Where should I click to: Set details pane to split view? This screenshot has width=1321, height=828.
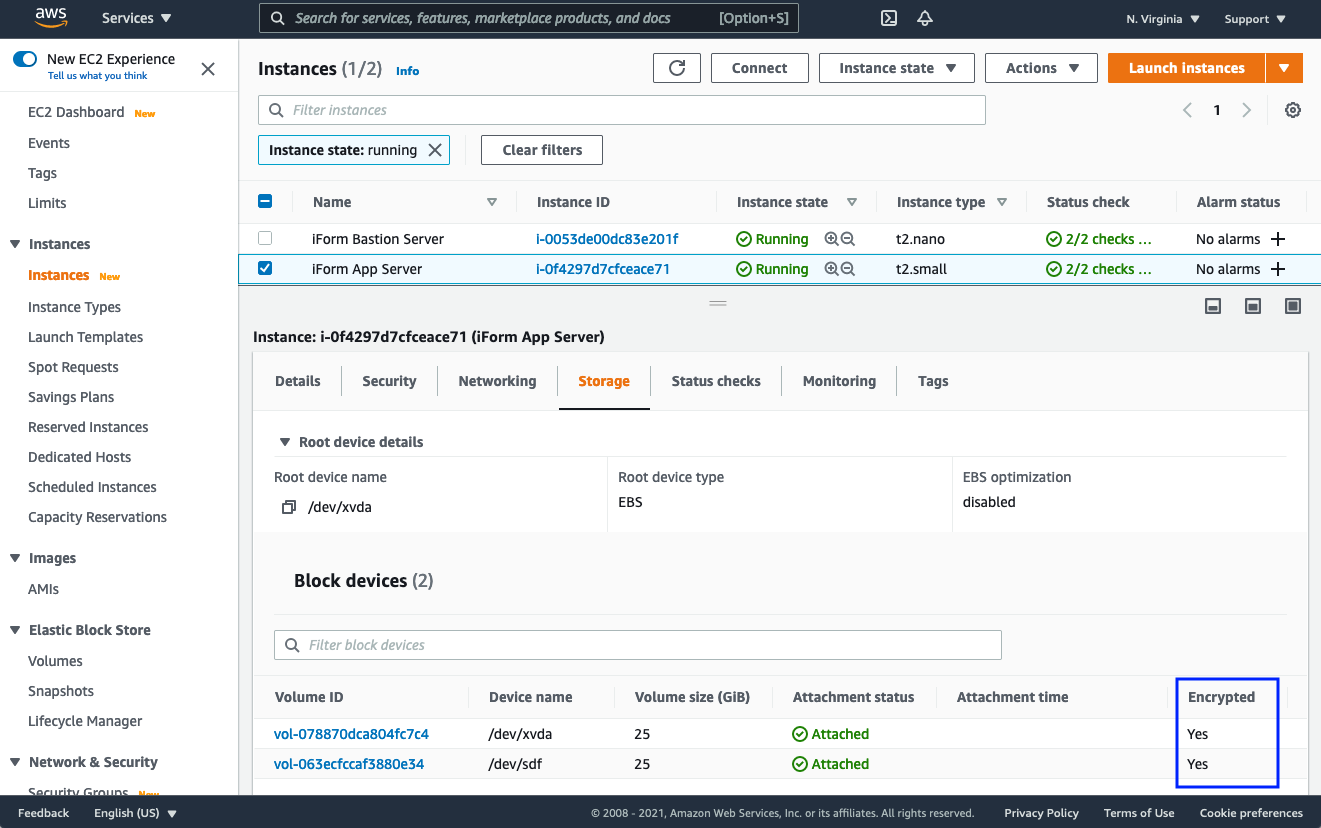pos(1253,306)
